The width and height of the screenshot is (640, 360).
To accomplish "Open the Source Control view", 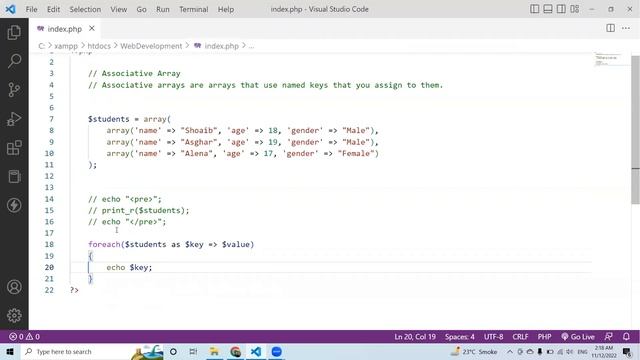I will point(14,90).
